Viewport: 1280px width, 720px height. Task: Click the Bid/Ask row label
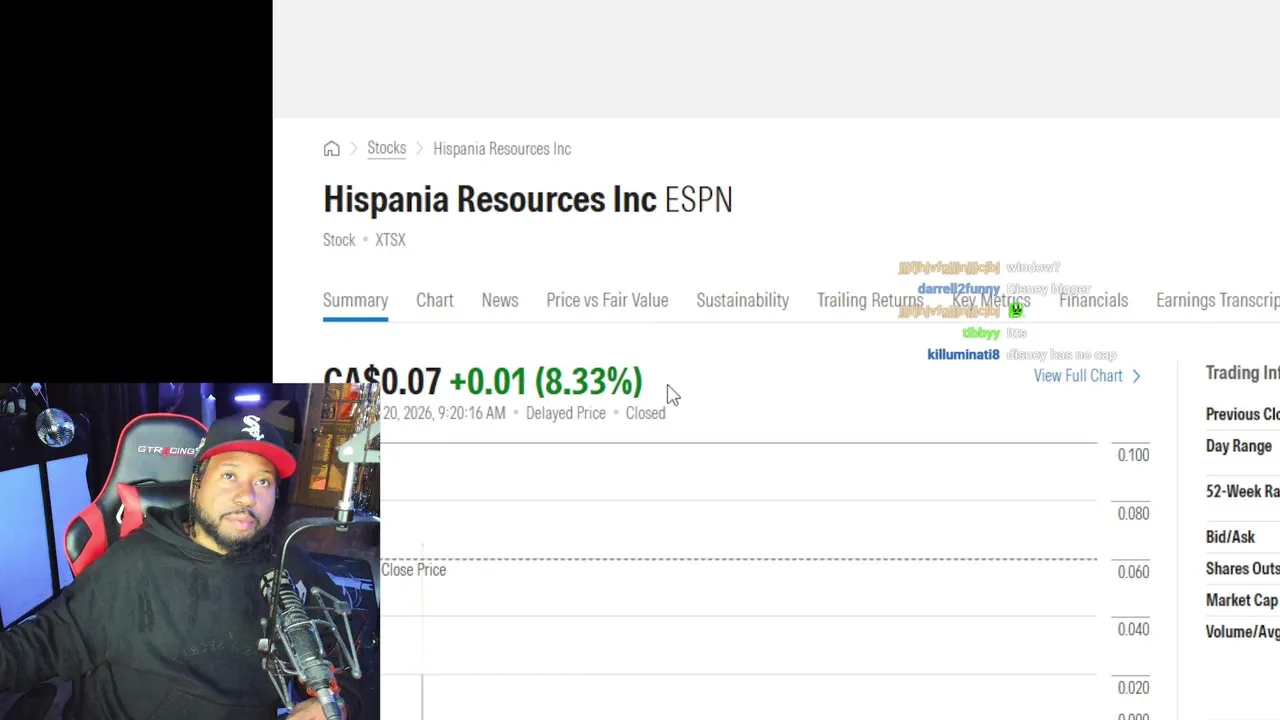click(1230, 537)
